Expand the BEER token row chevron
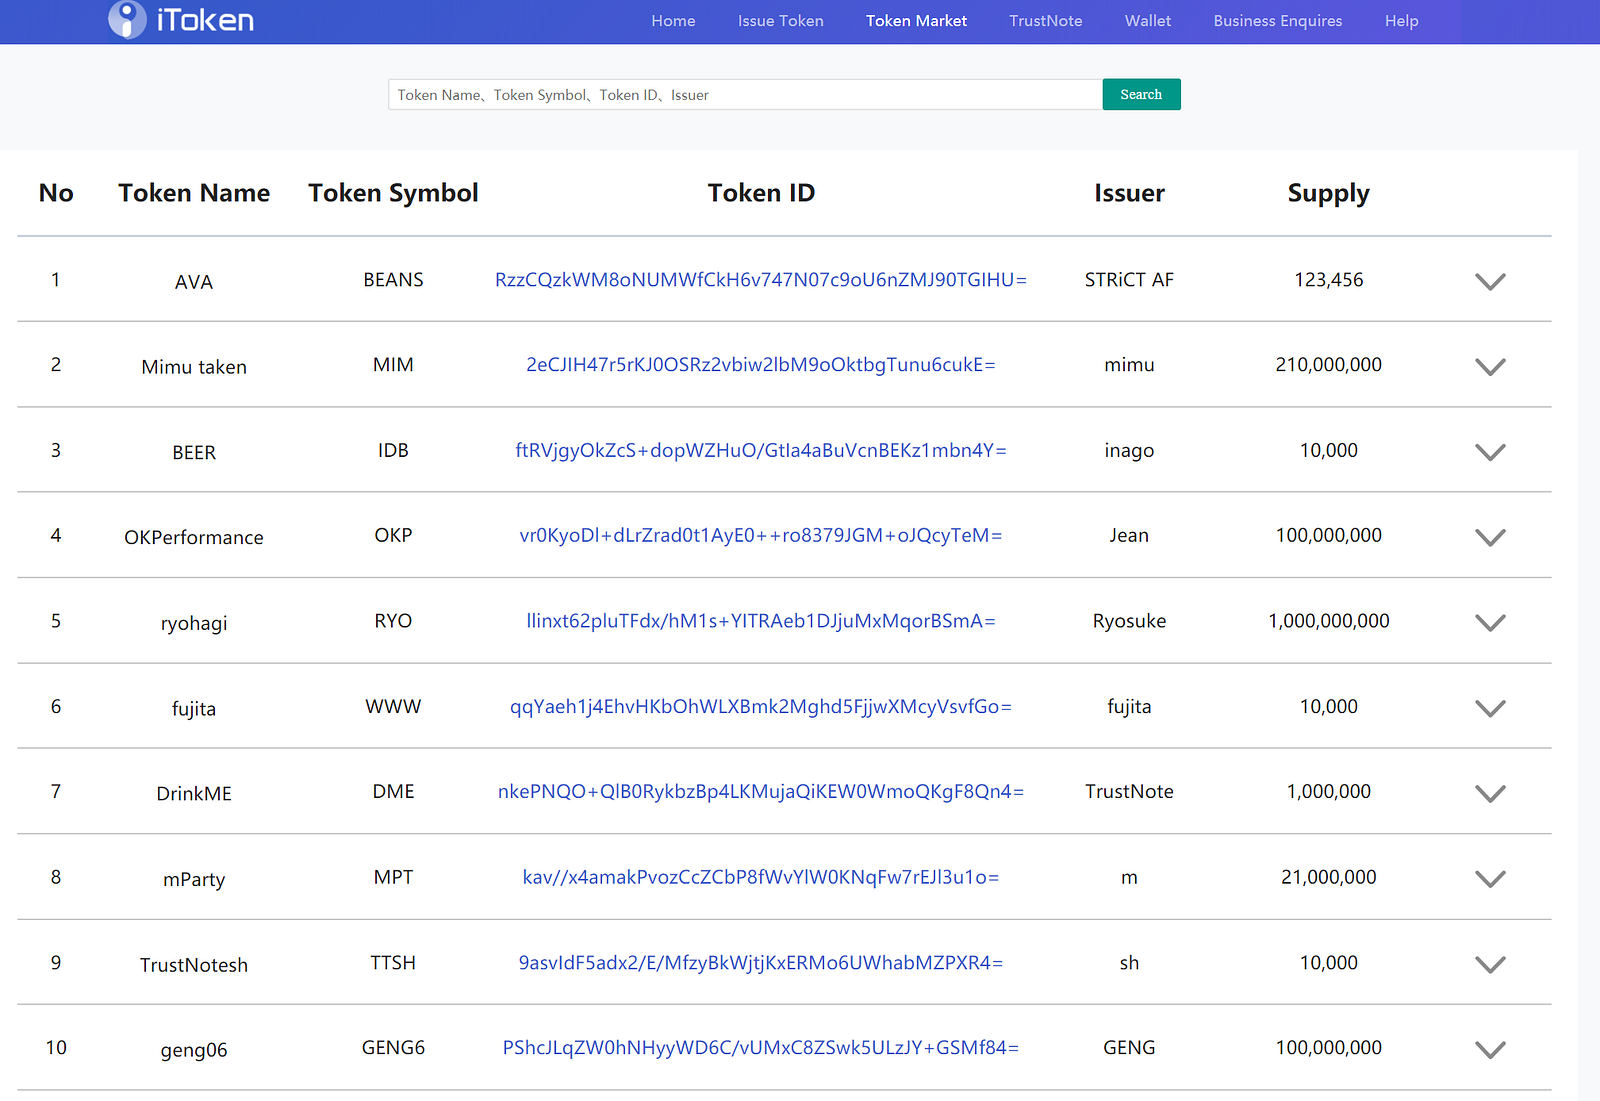1600x1101 pixels. (x=1490, y=452)
